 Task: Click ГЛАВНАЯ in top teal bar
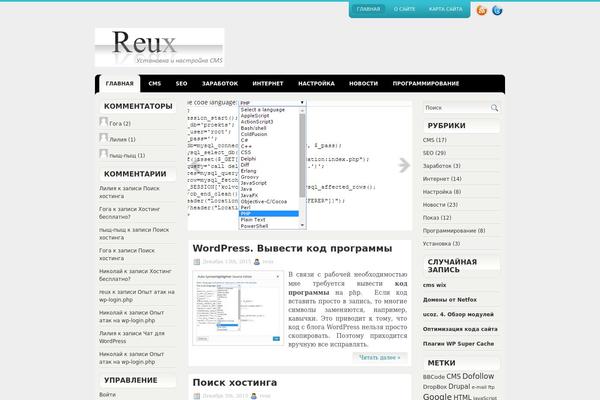(x=368, y=9)
